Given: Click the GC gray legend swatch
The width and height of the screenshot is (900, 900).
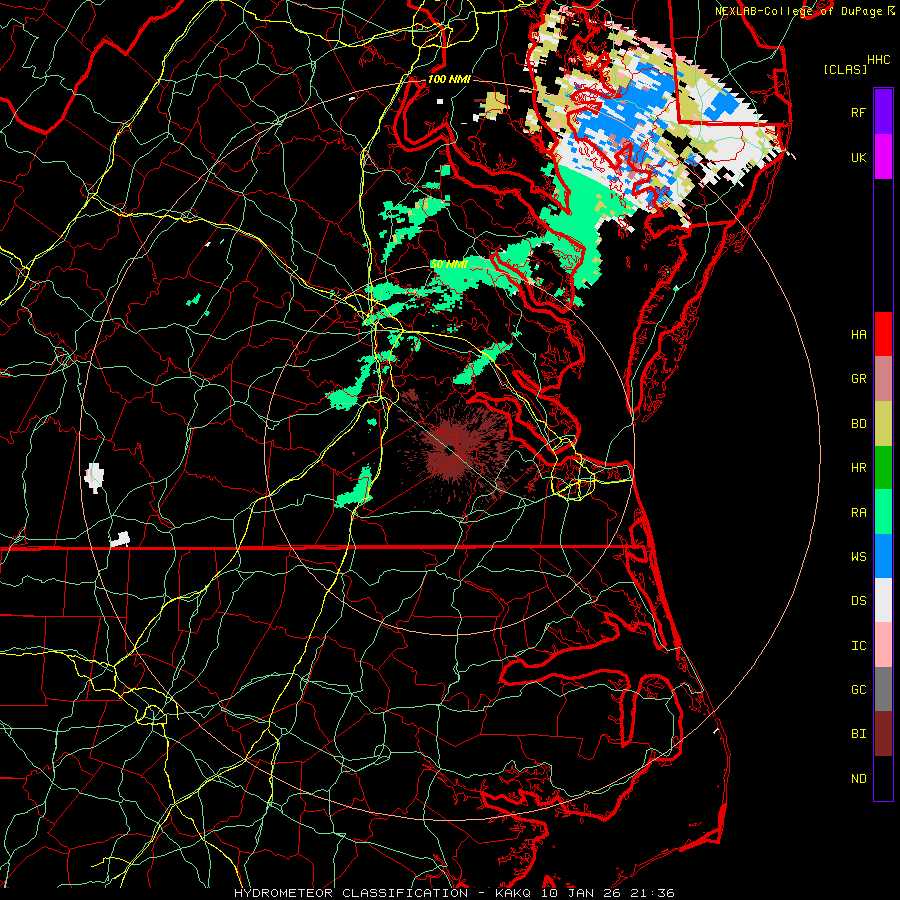Looking at the screenshot, I should [883, 689].
